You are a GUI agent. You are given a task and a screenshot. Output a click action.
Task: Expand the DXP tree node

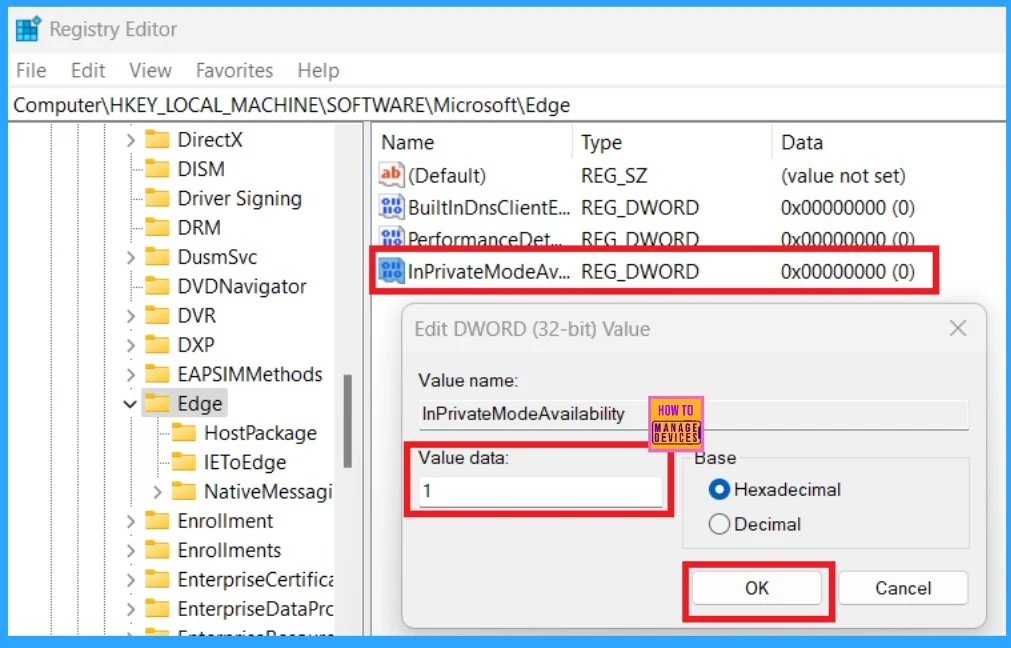(x=130, y=345)
